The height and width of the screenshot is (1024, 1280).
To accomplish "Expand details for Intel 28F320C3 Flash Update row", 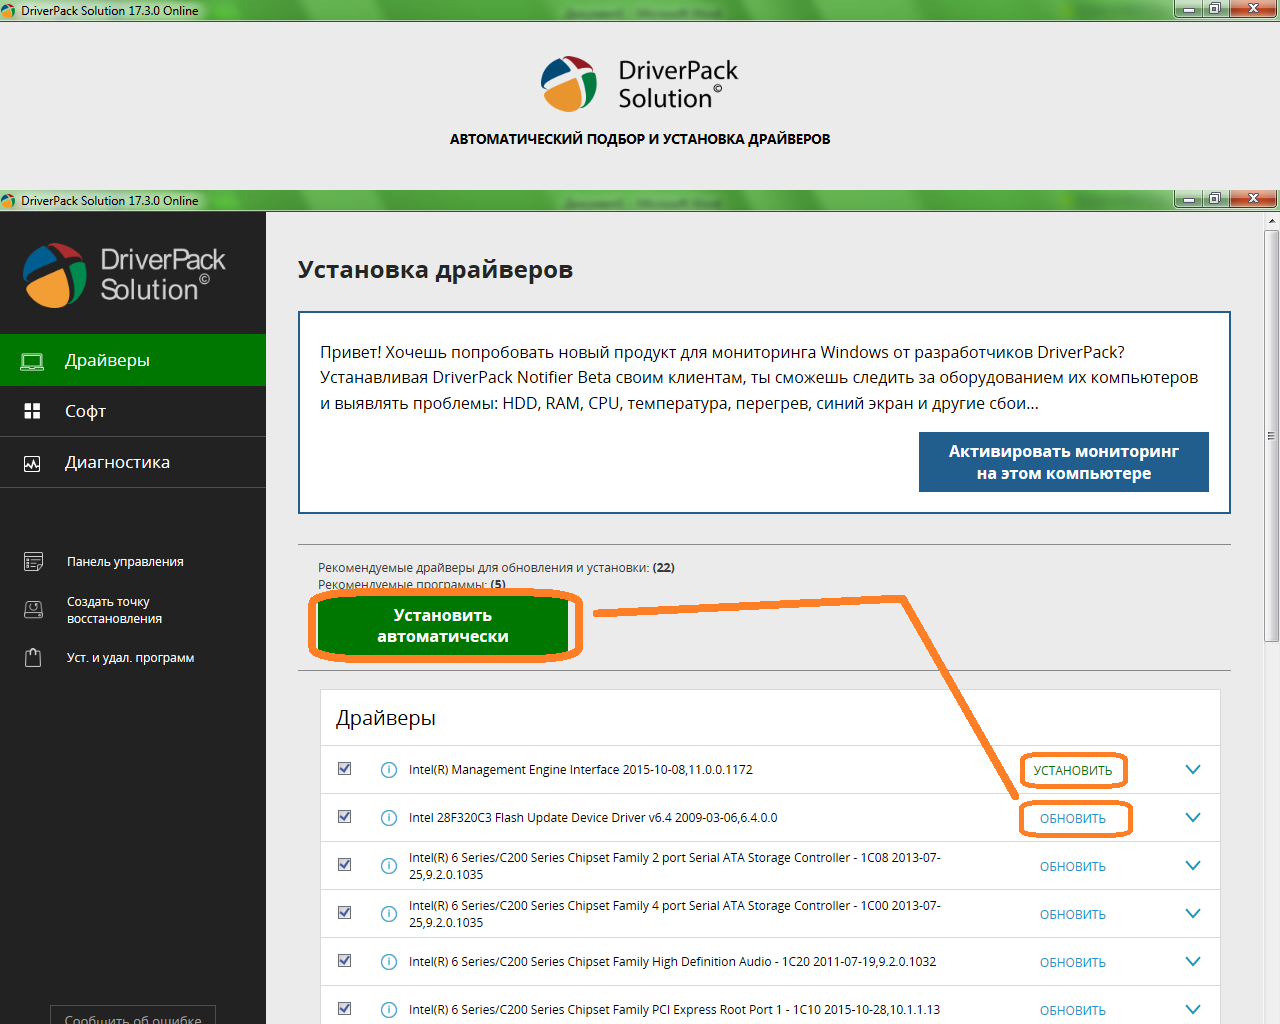I will pyautogui.click(x=1192, y=818).
